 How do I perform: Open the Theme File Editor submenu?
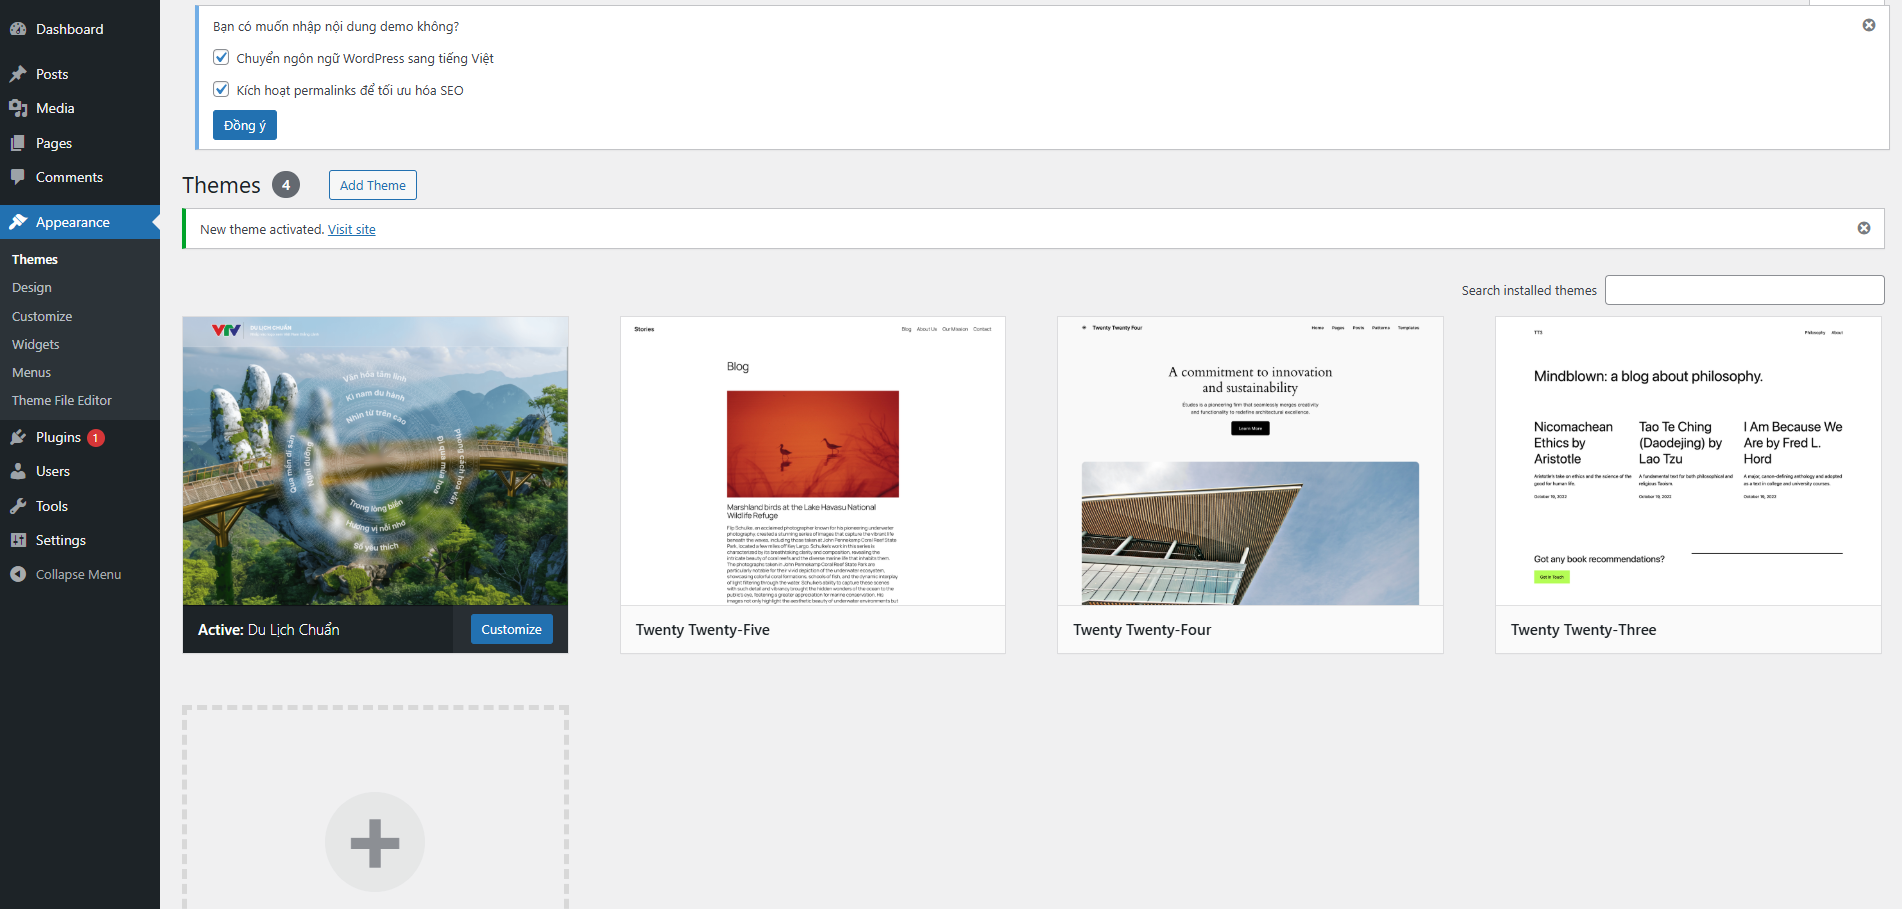point(62,400)
